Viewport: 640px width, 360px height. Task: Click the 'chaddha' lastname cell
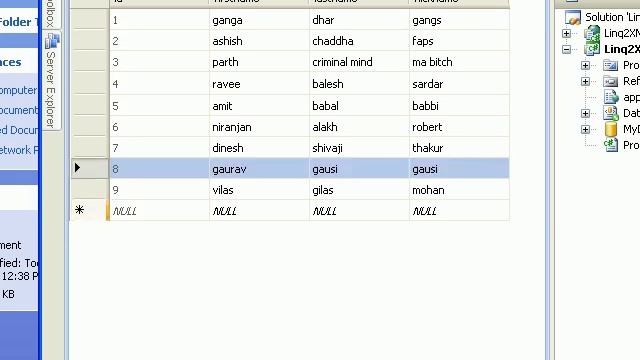tap(359, 41)
